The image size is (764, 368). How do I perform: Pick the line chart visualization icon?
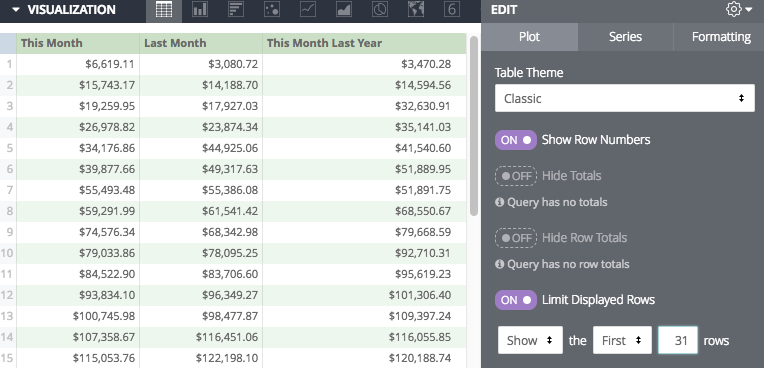pyautogui.click(x=308, y=10)
